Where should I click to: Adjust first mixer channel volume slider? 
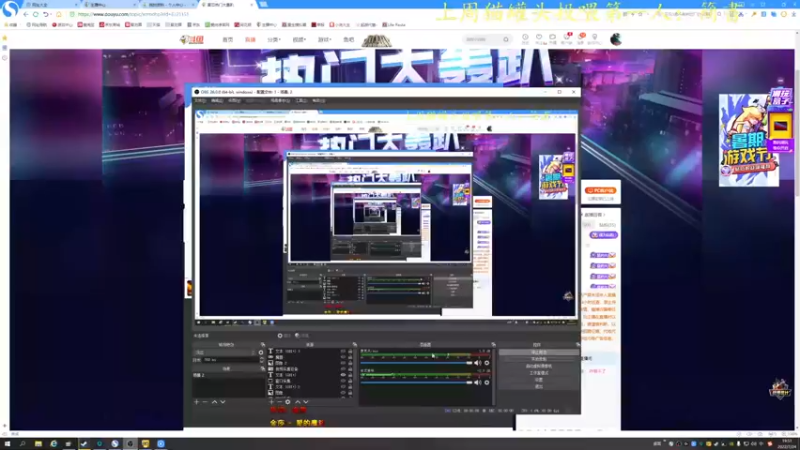(416, 363)
